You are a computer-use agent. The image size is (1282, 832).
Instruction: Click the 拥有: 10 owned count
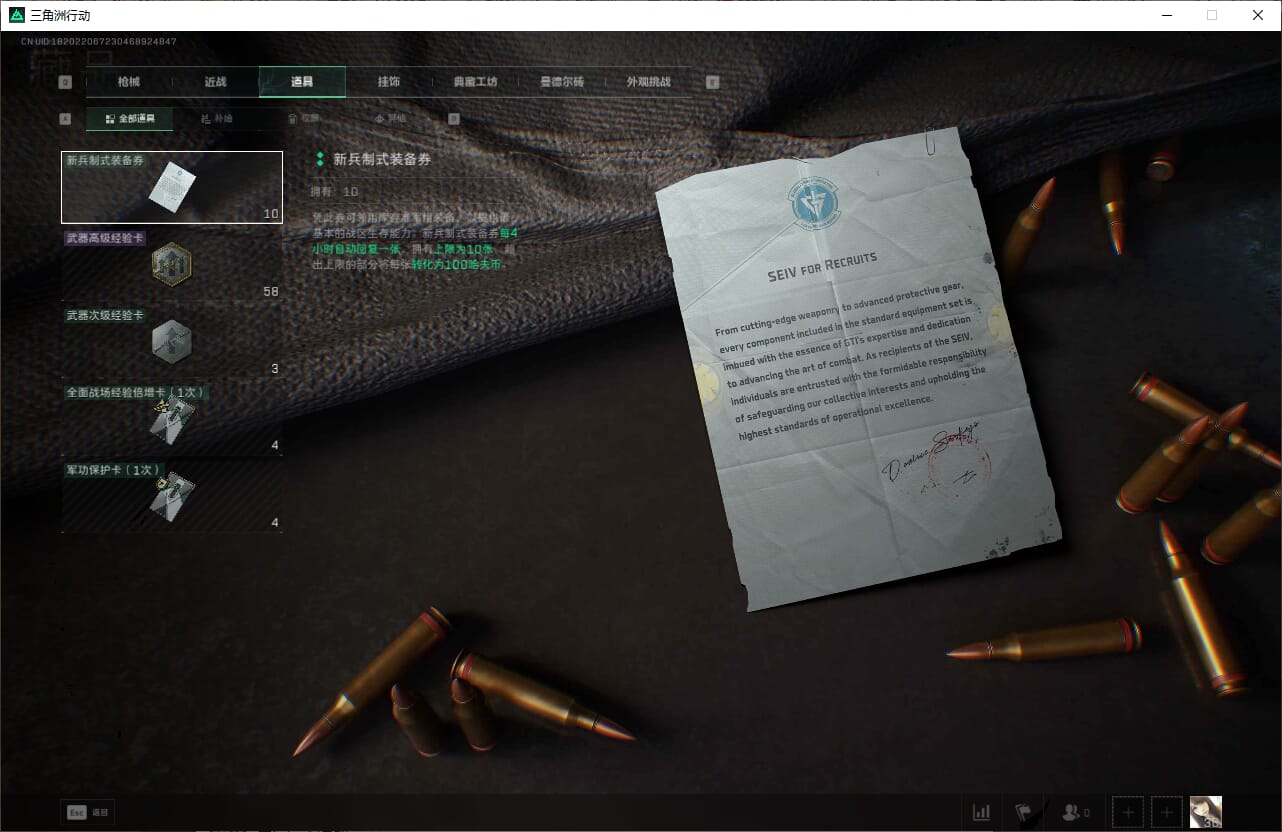tap(335, 191)
